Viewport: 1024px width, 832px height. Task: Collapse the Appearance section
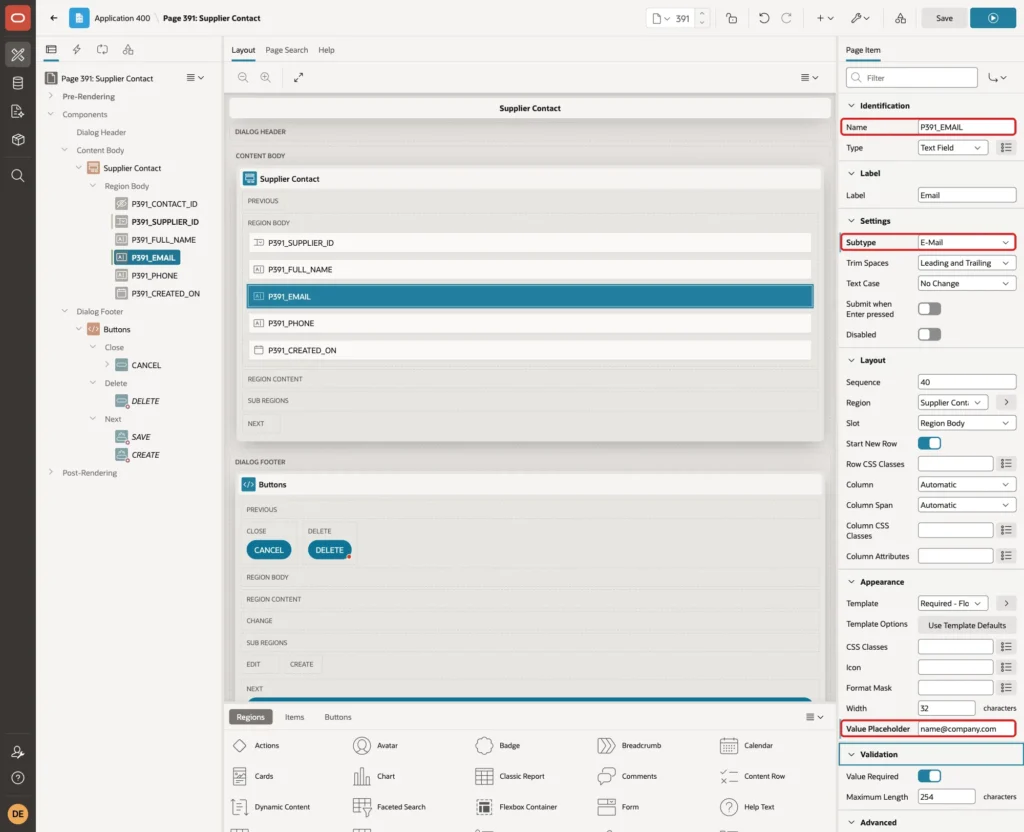pos(851,582)
